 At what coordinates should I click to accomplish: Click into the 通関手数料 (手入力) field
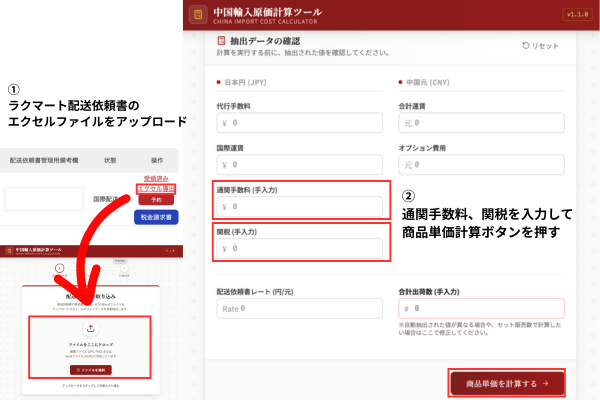click(x=300, y=207)
